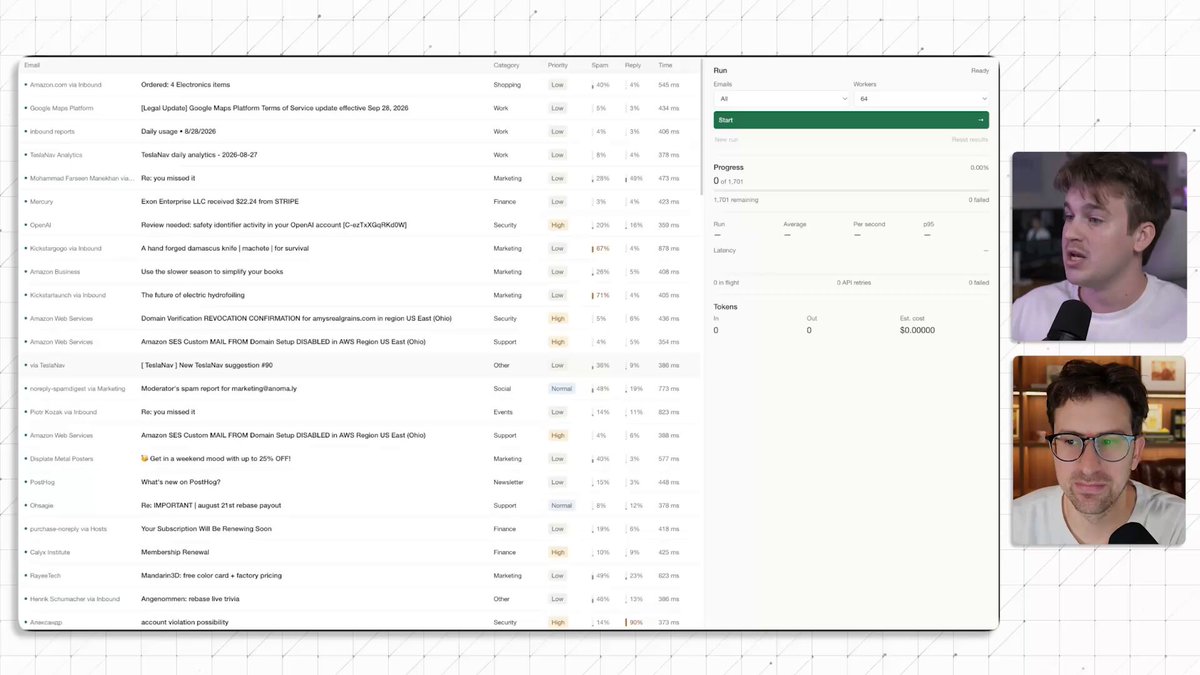The image size is (1200, 675).
Task: Click the 67% spam value for Kickstartergogo
Action: [x=602, y=248]
